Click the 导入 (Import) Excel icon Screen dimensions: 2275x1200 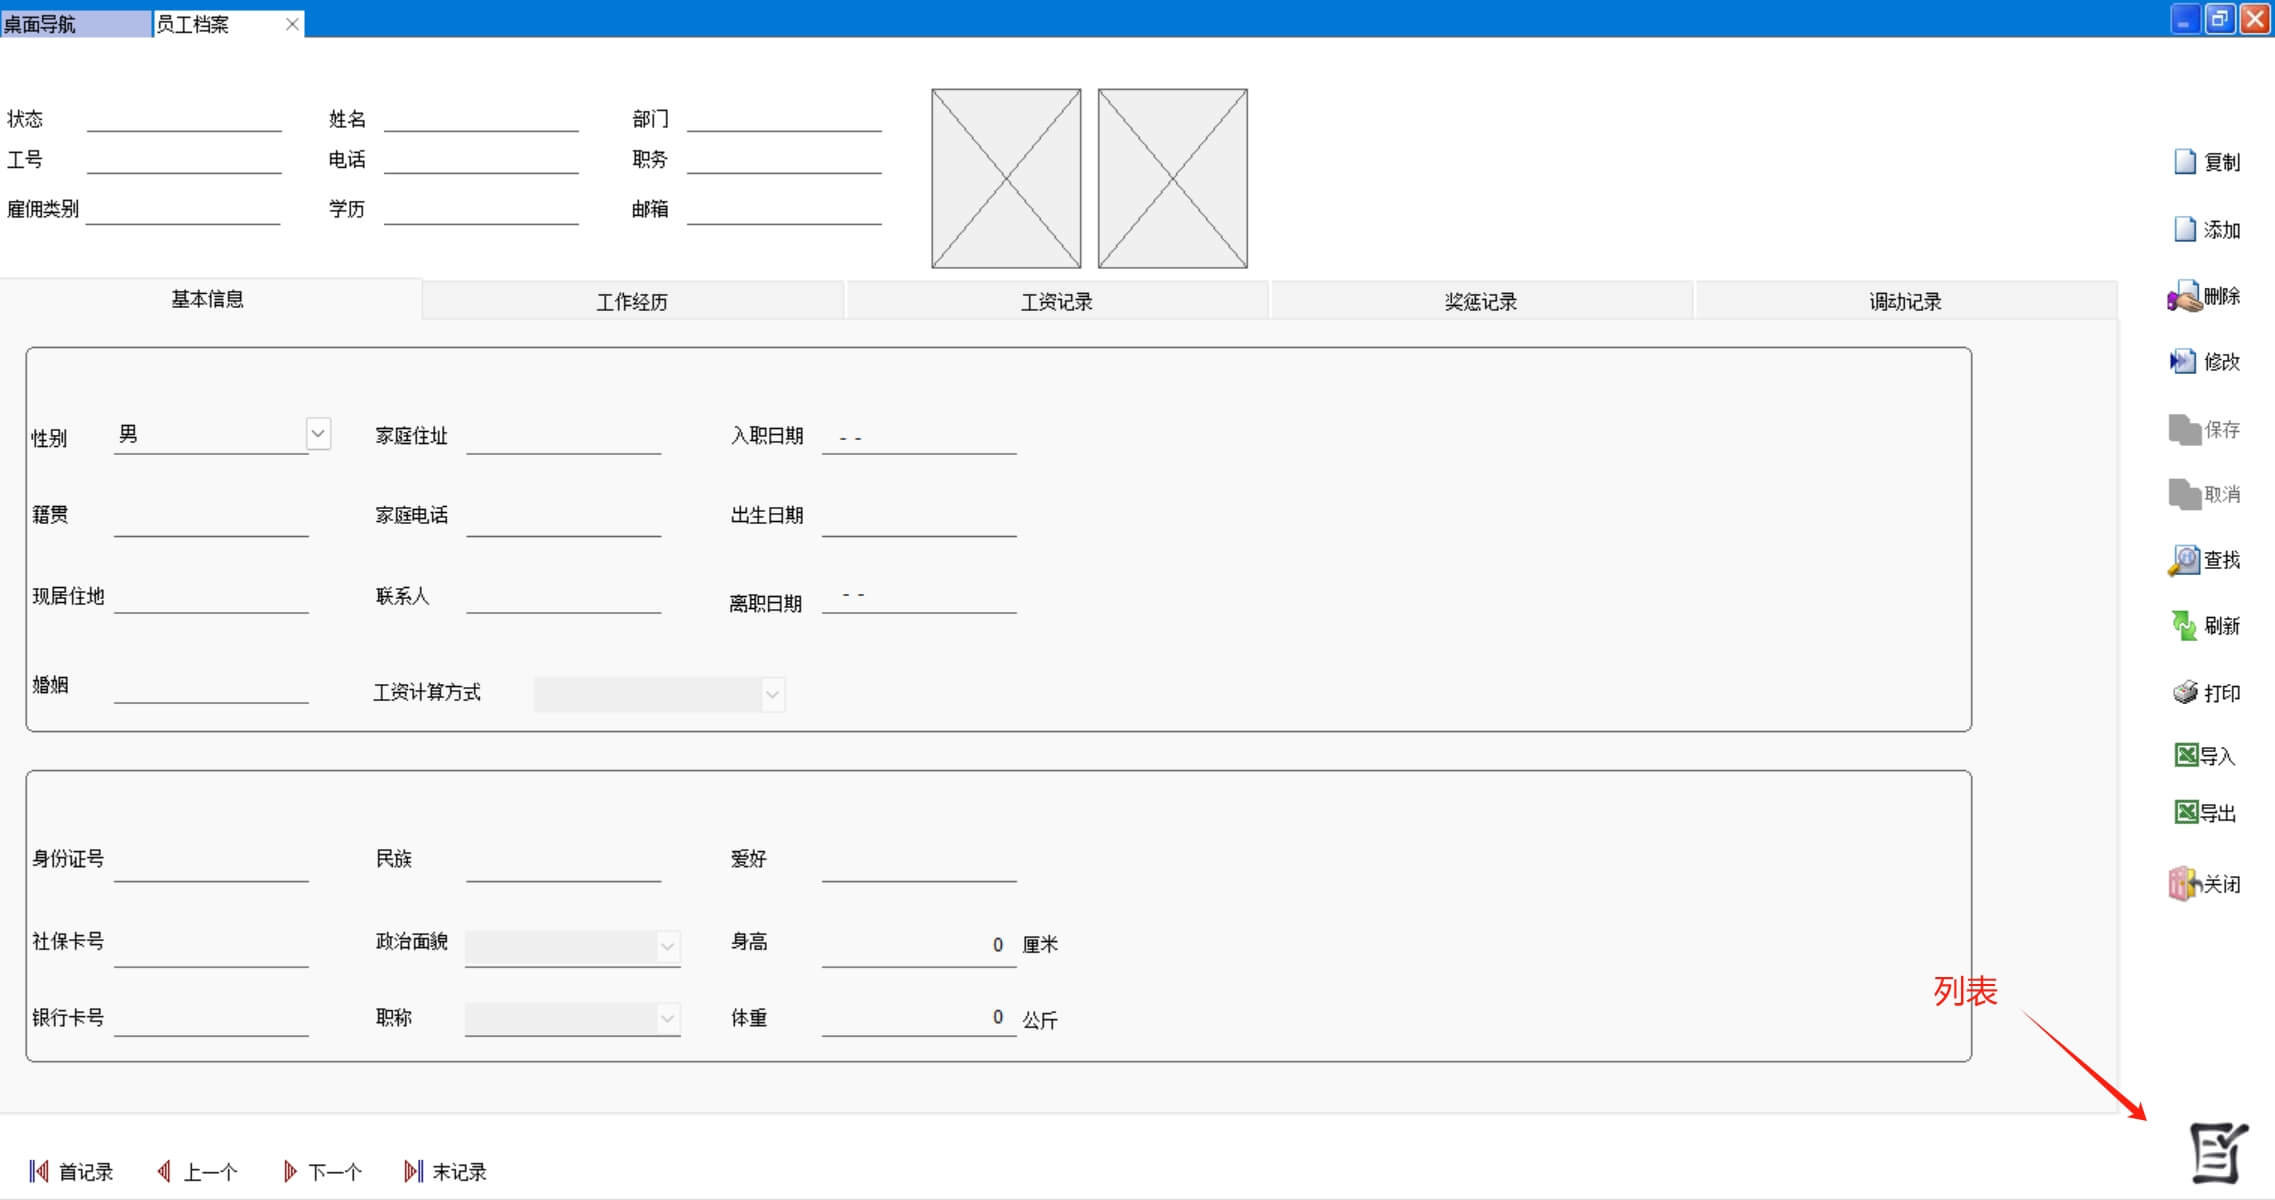[x=2186, y=755]
